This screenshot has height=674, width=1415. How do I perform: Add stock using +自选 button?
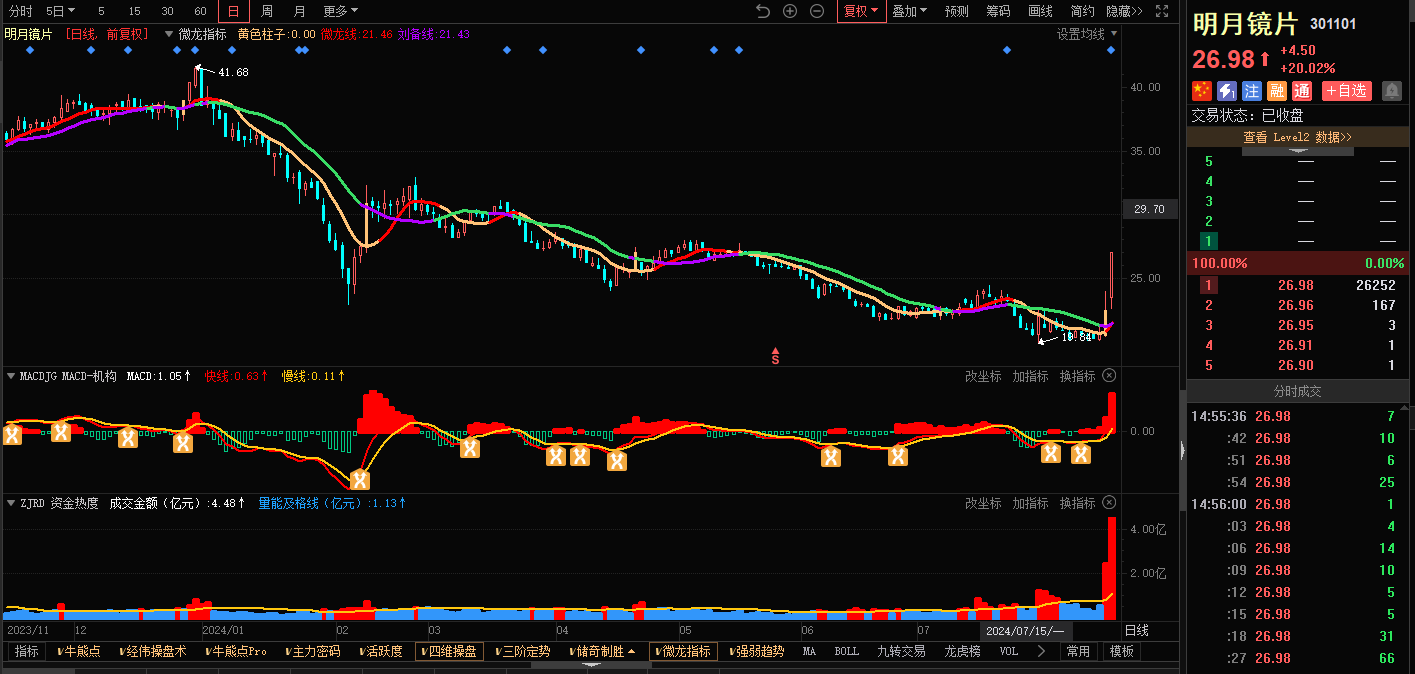[1346, 91]
